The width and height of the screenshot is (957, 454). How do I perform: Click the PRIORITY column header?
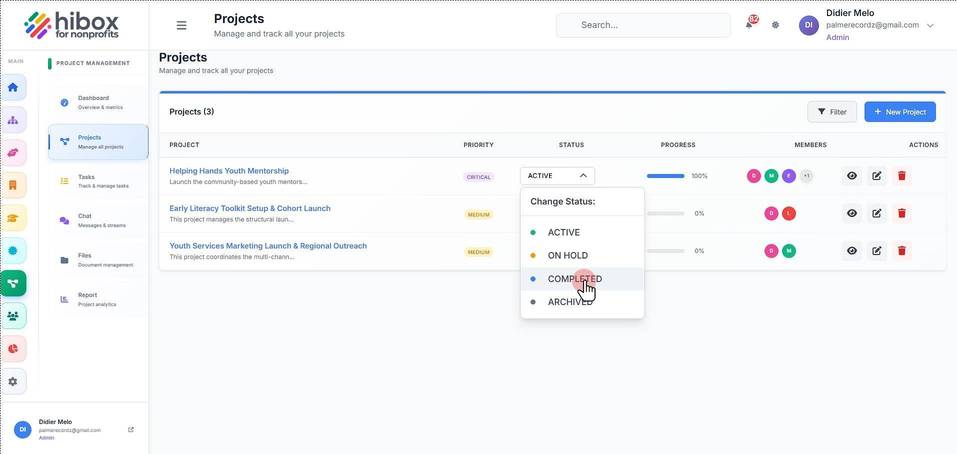click(478, 145)
